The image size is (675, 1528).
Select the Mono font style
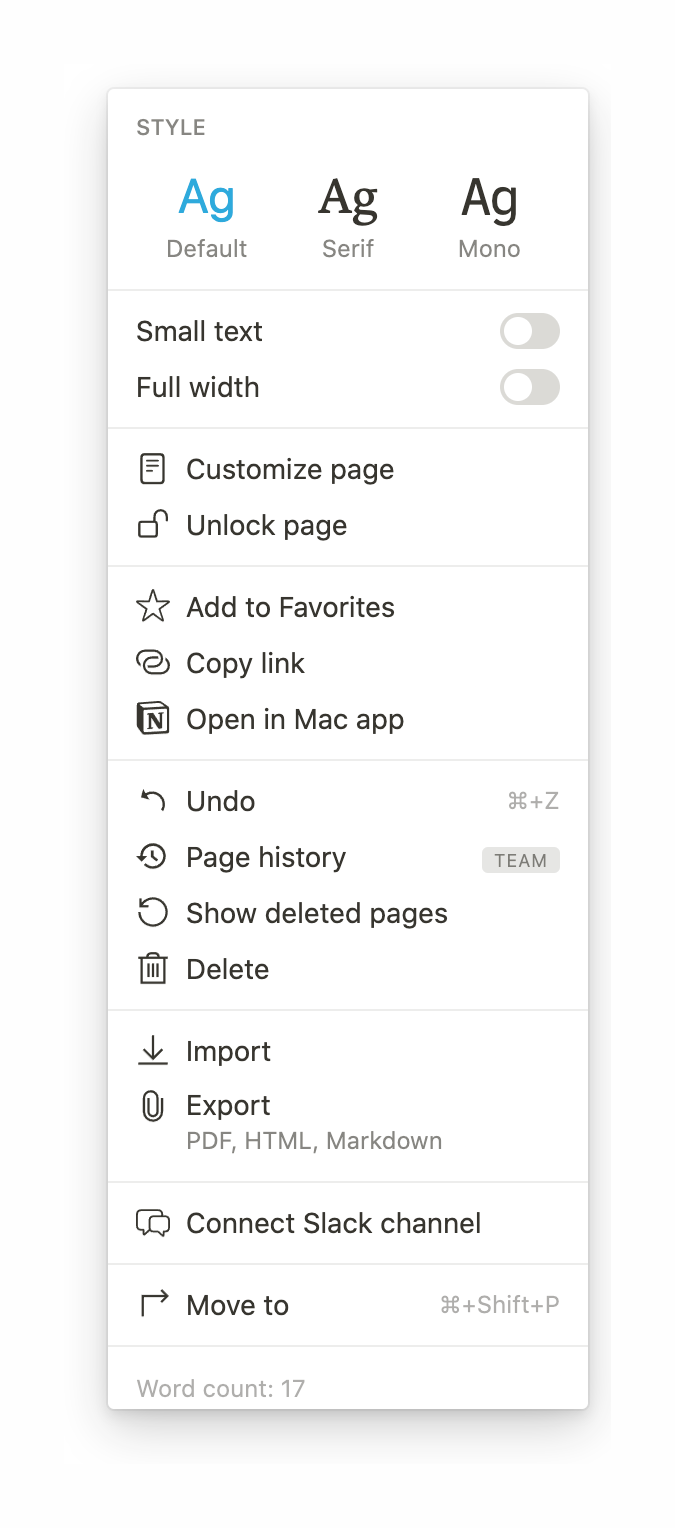click(x=489, y=210)
